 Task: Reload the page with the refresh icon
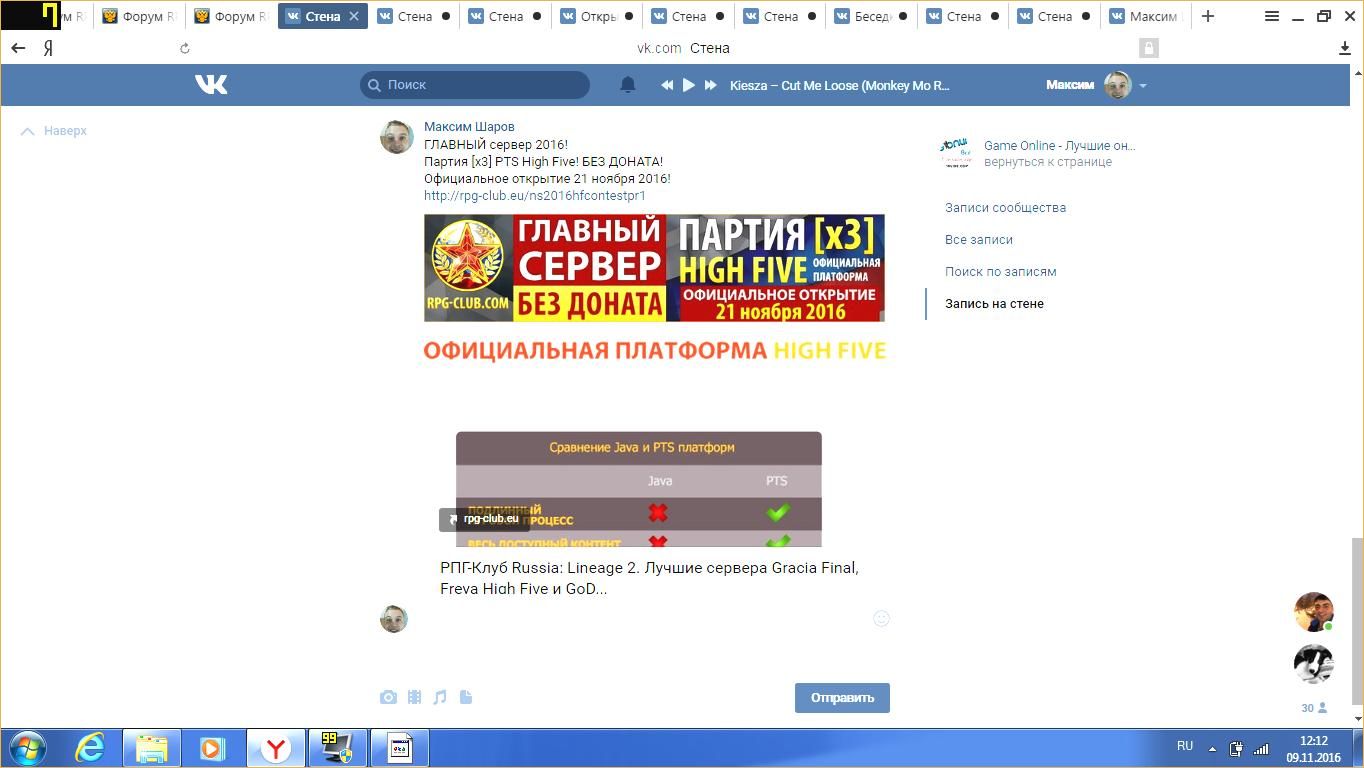(x=185, y=48)
